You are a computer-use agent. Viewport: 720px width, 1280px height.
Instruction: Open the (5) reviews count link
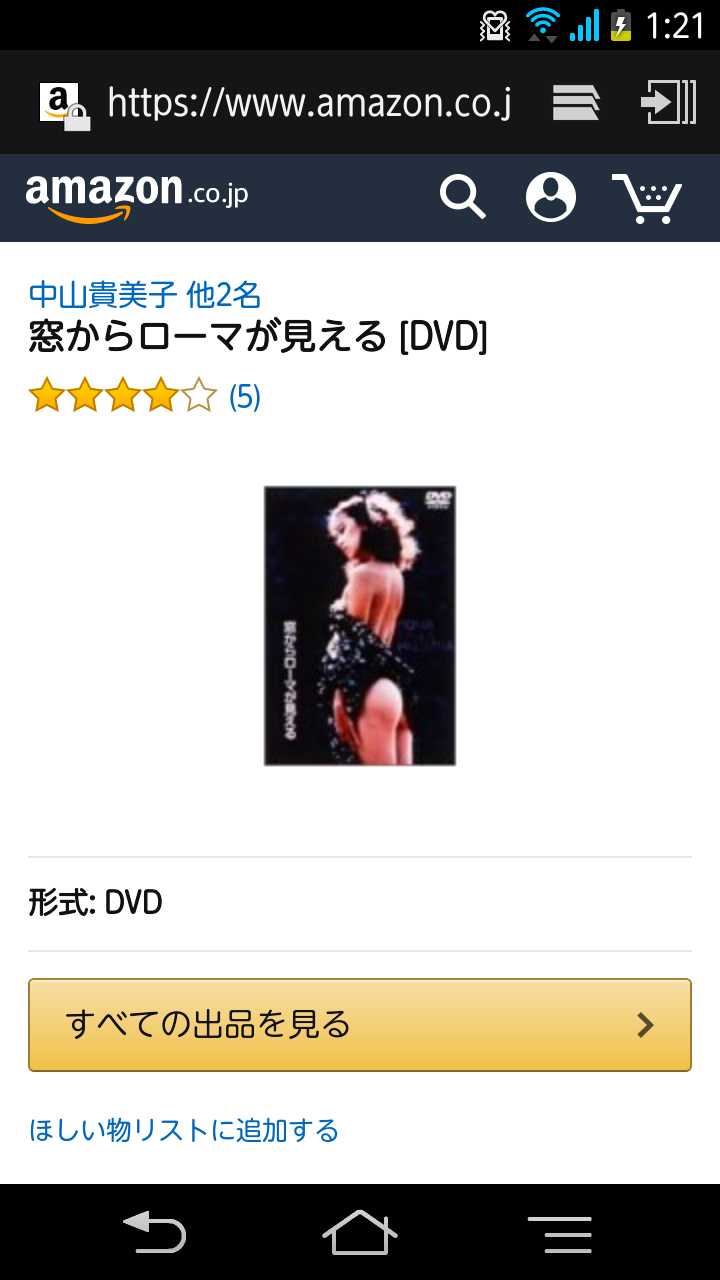(245, 397)
